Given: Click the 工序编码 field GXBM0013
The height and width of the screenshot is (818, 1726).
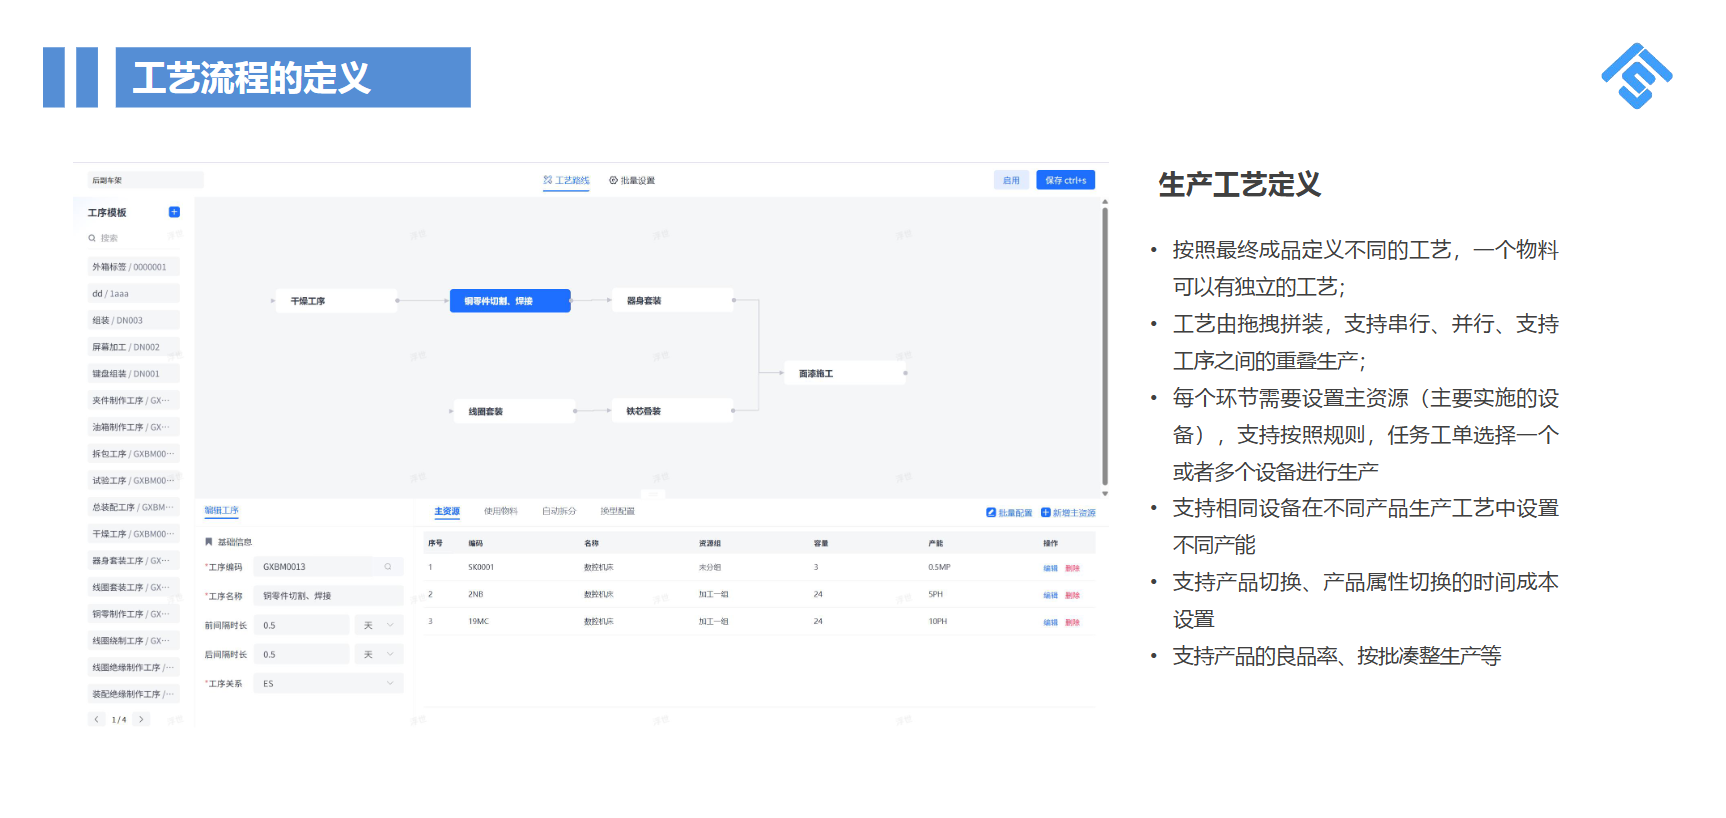Looking at the screenshot, I should 328,567.
